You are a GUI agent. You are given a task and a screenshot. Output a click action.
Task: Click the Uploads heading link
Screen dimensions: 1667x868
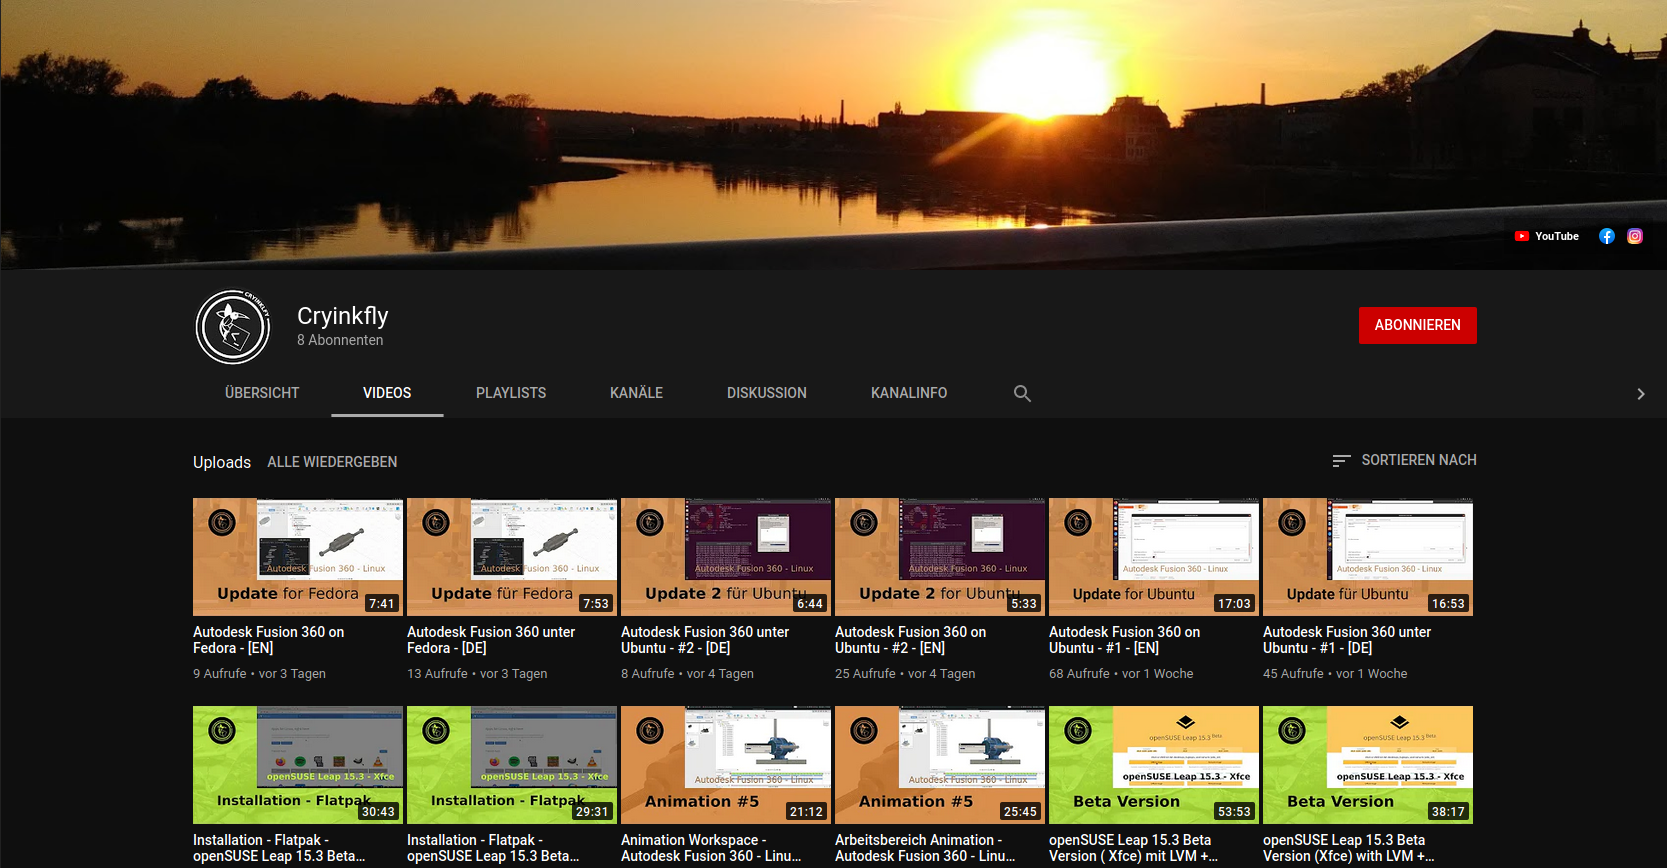pos(222,462)
